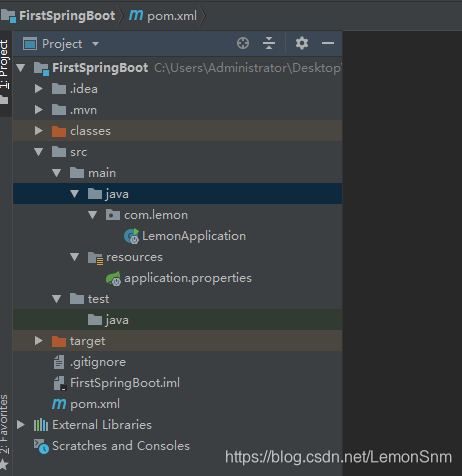462x476 pixels.
Task: Collapse the FirstSpringBoot root node
Action: (x=21, y=68)
